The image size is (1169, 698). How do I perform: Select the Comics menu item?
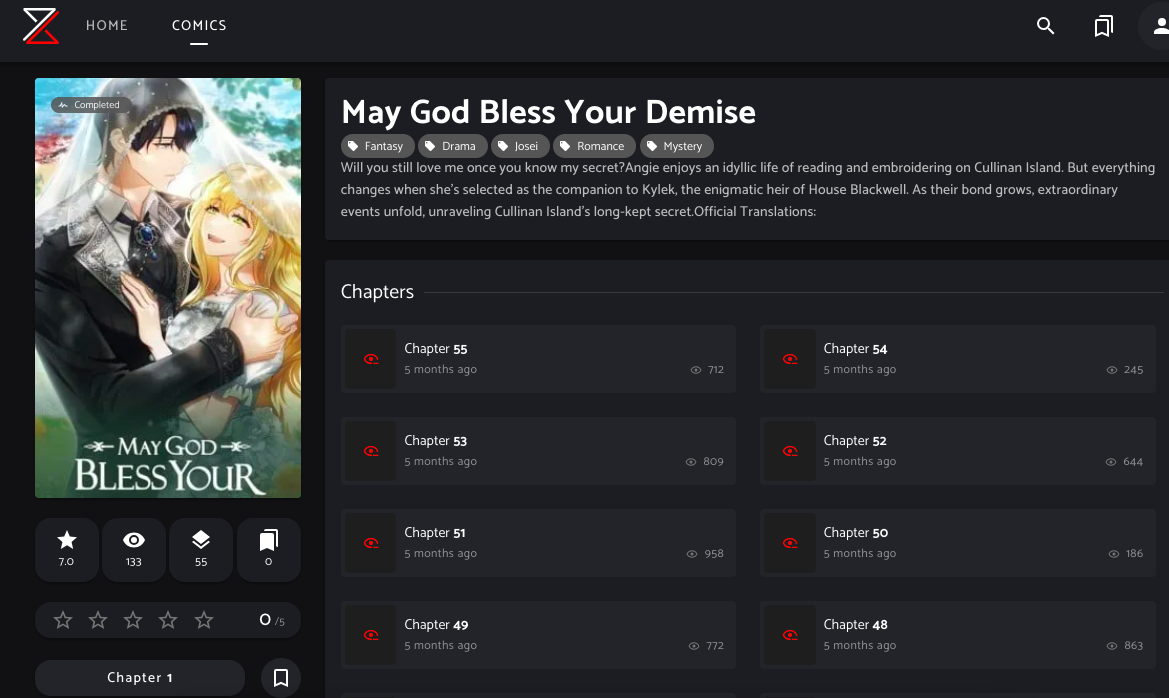[199, 25]
